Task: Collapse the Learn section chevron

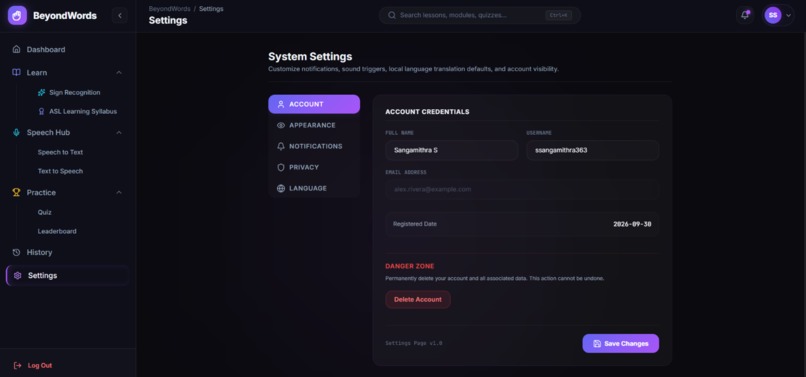Action: click(x=119, y=73)
